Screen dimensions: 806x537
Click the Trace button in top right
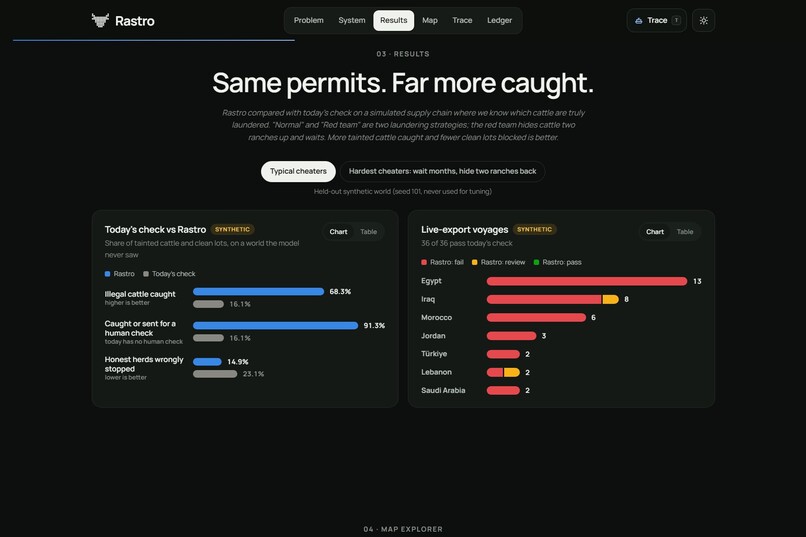[656, 21]
